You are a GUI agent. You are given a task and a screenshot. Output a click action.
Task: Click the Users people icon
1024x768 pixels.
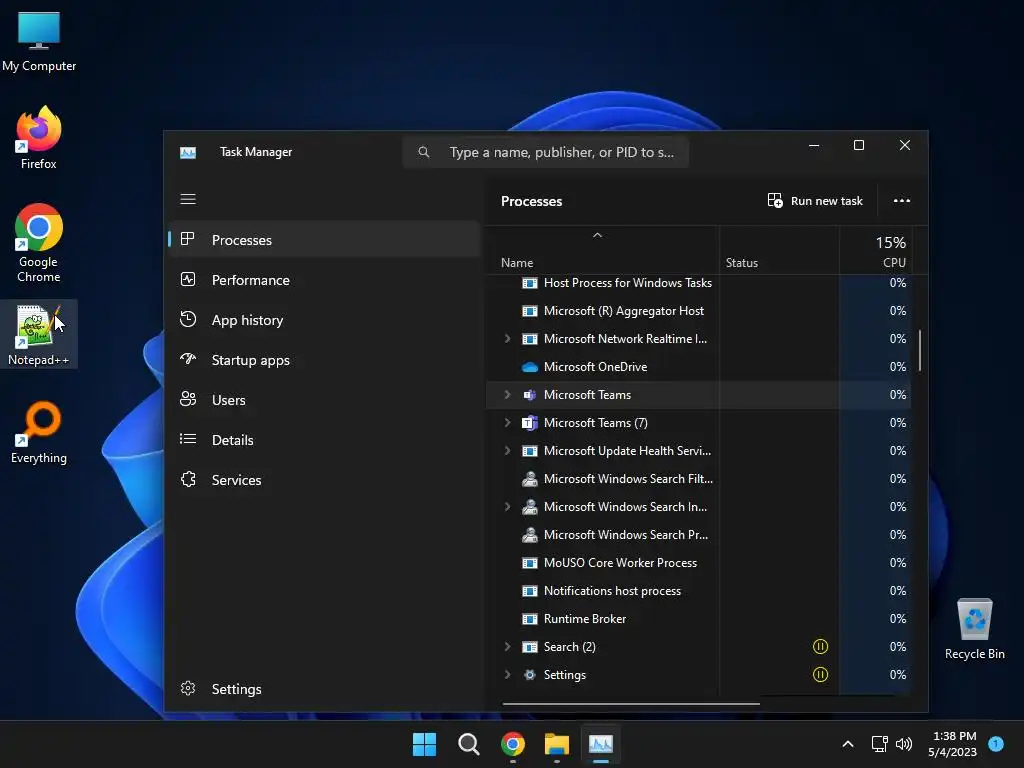point(188,399)
